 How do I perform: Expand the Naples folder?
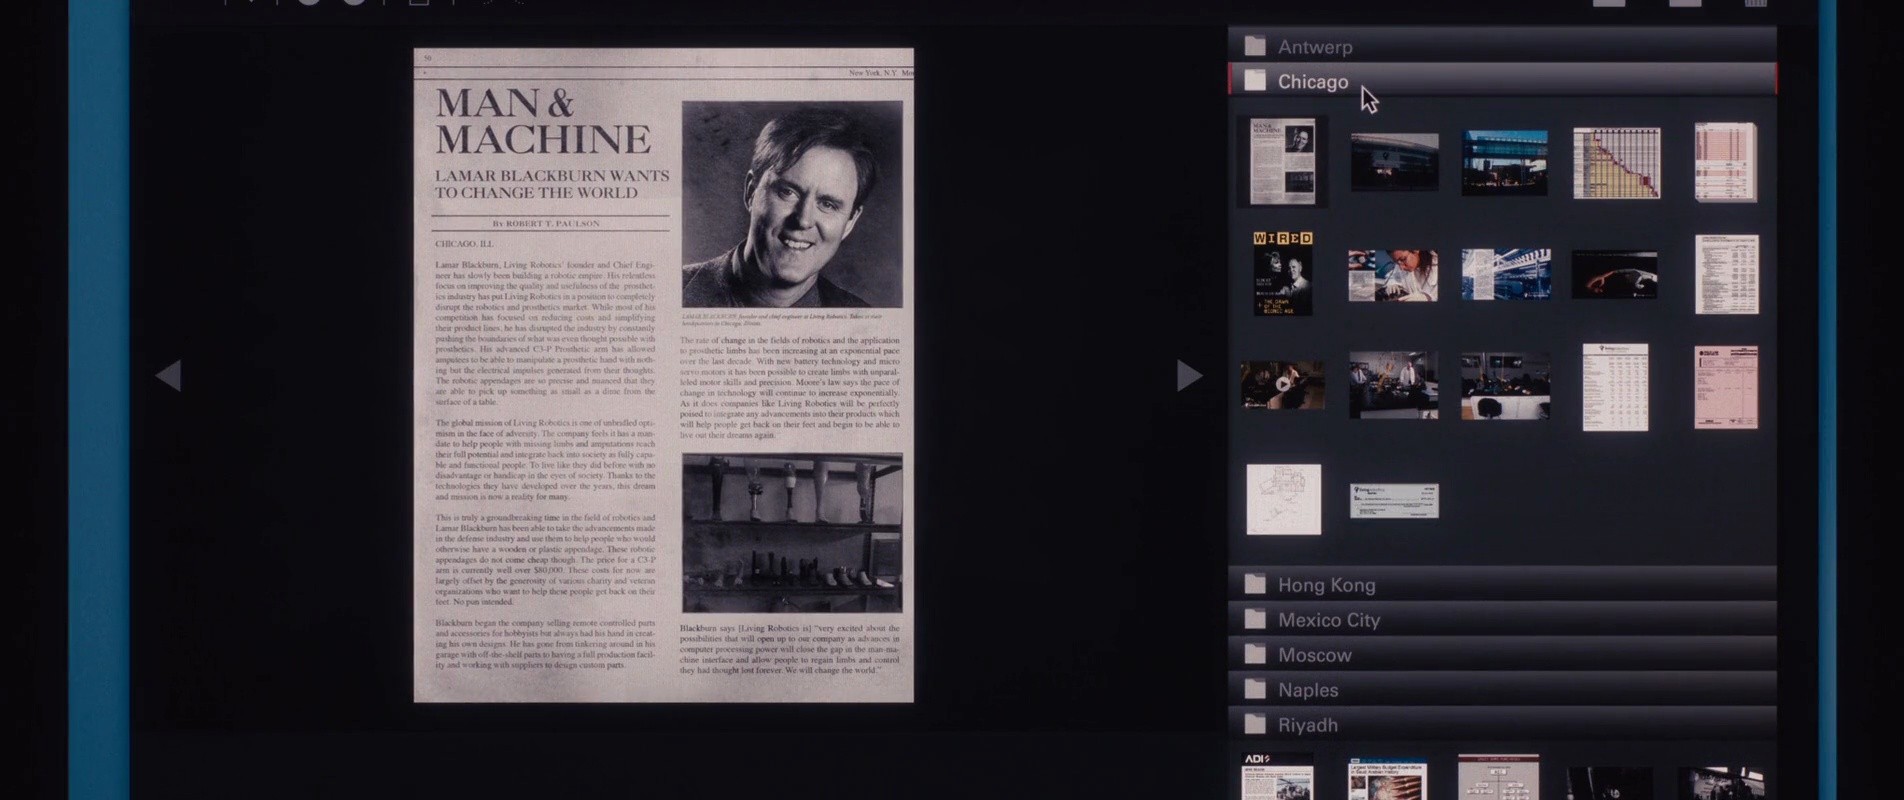pos(1502,689)
